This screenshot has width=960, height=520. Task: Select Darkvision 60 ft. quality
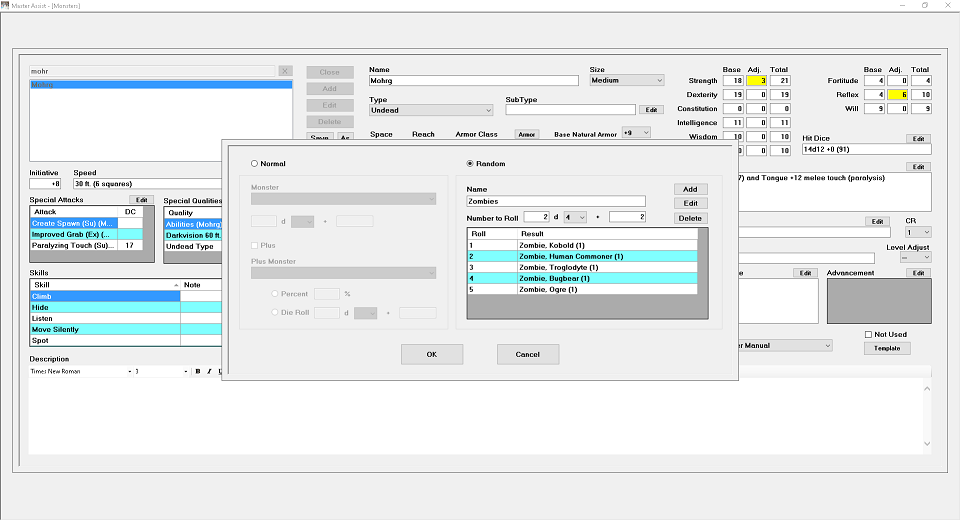click(x=193, y=235)
